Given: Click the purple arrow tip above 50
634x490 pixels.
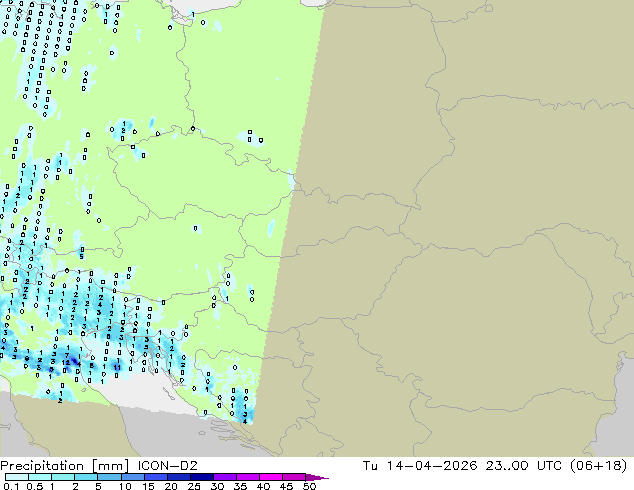Looking at the screenshot, I should (317, 477).
